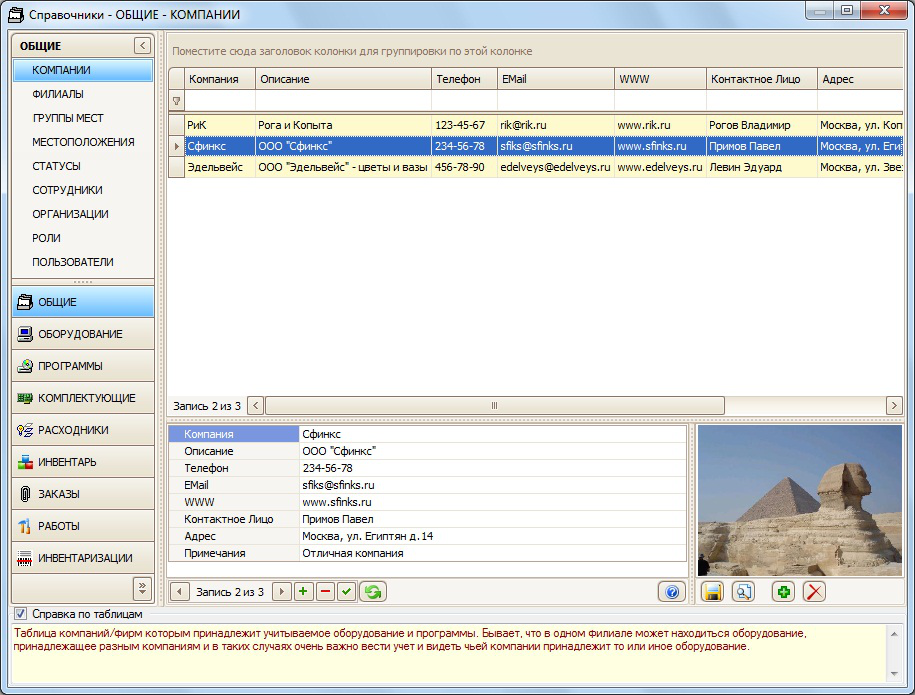
Task: Click the filter cell under Компания column
Action: [x=220, y=101]
